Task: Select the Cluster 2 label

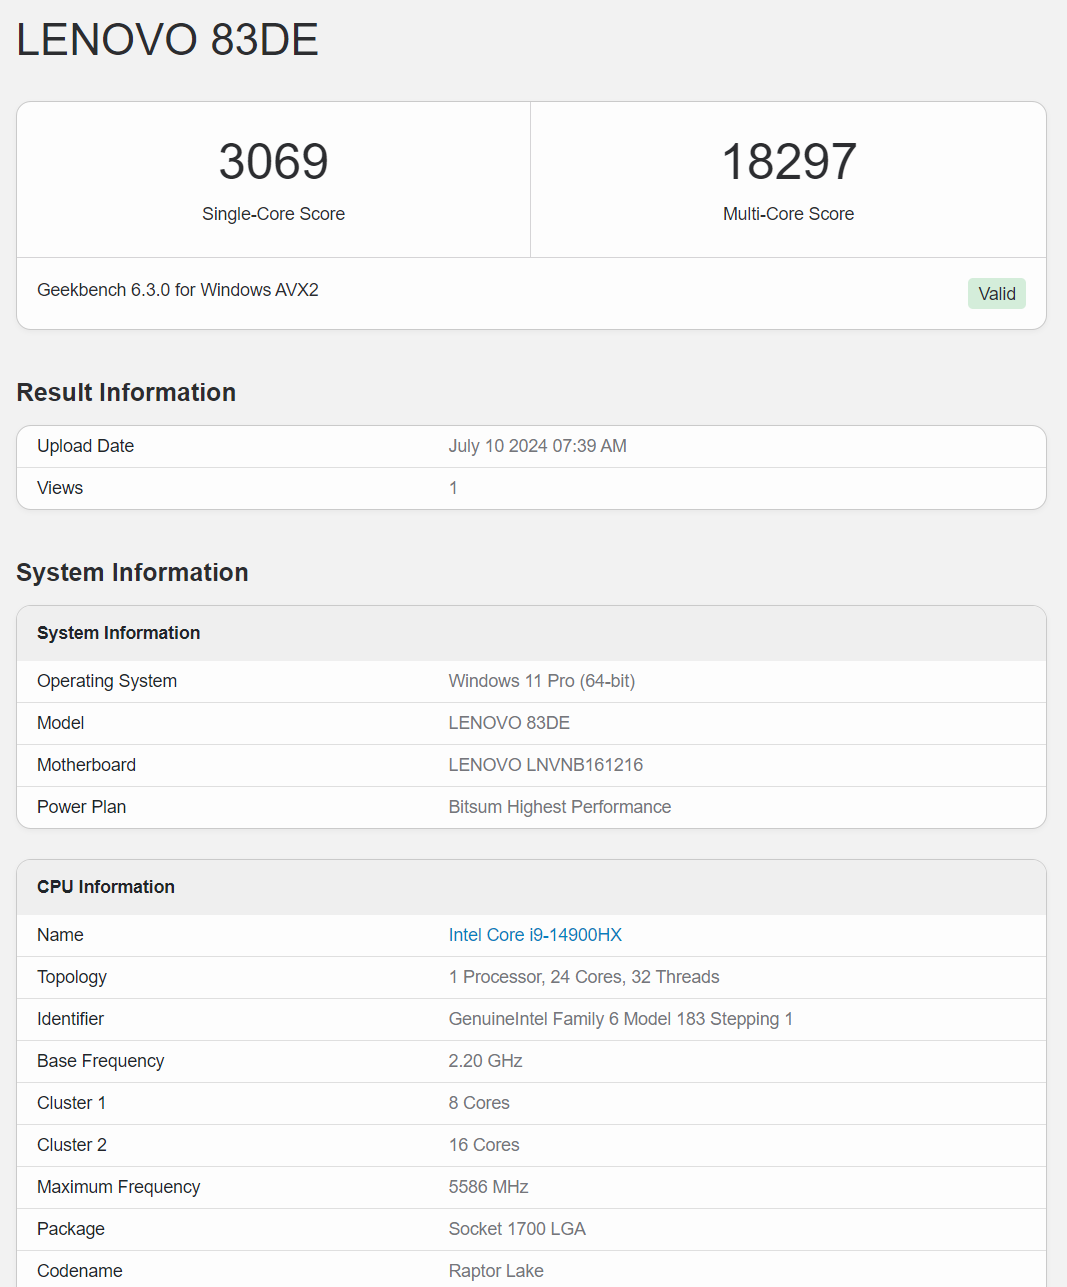Action: point(72,1145)
